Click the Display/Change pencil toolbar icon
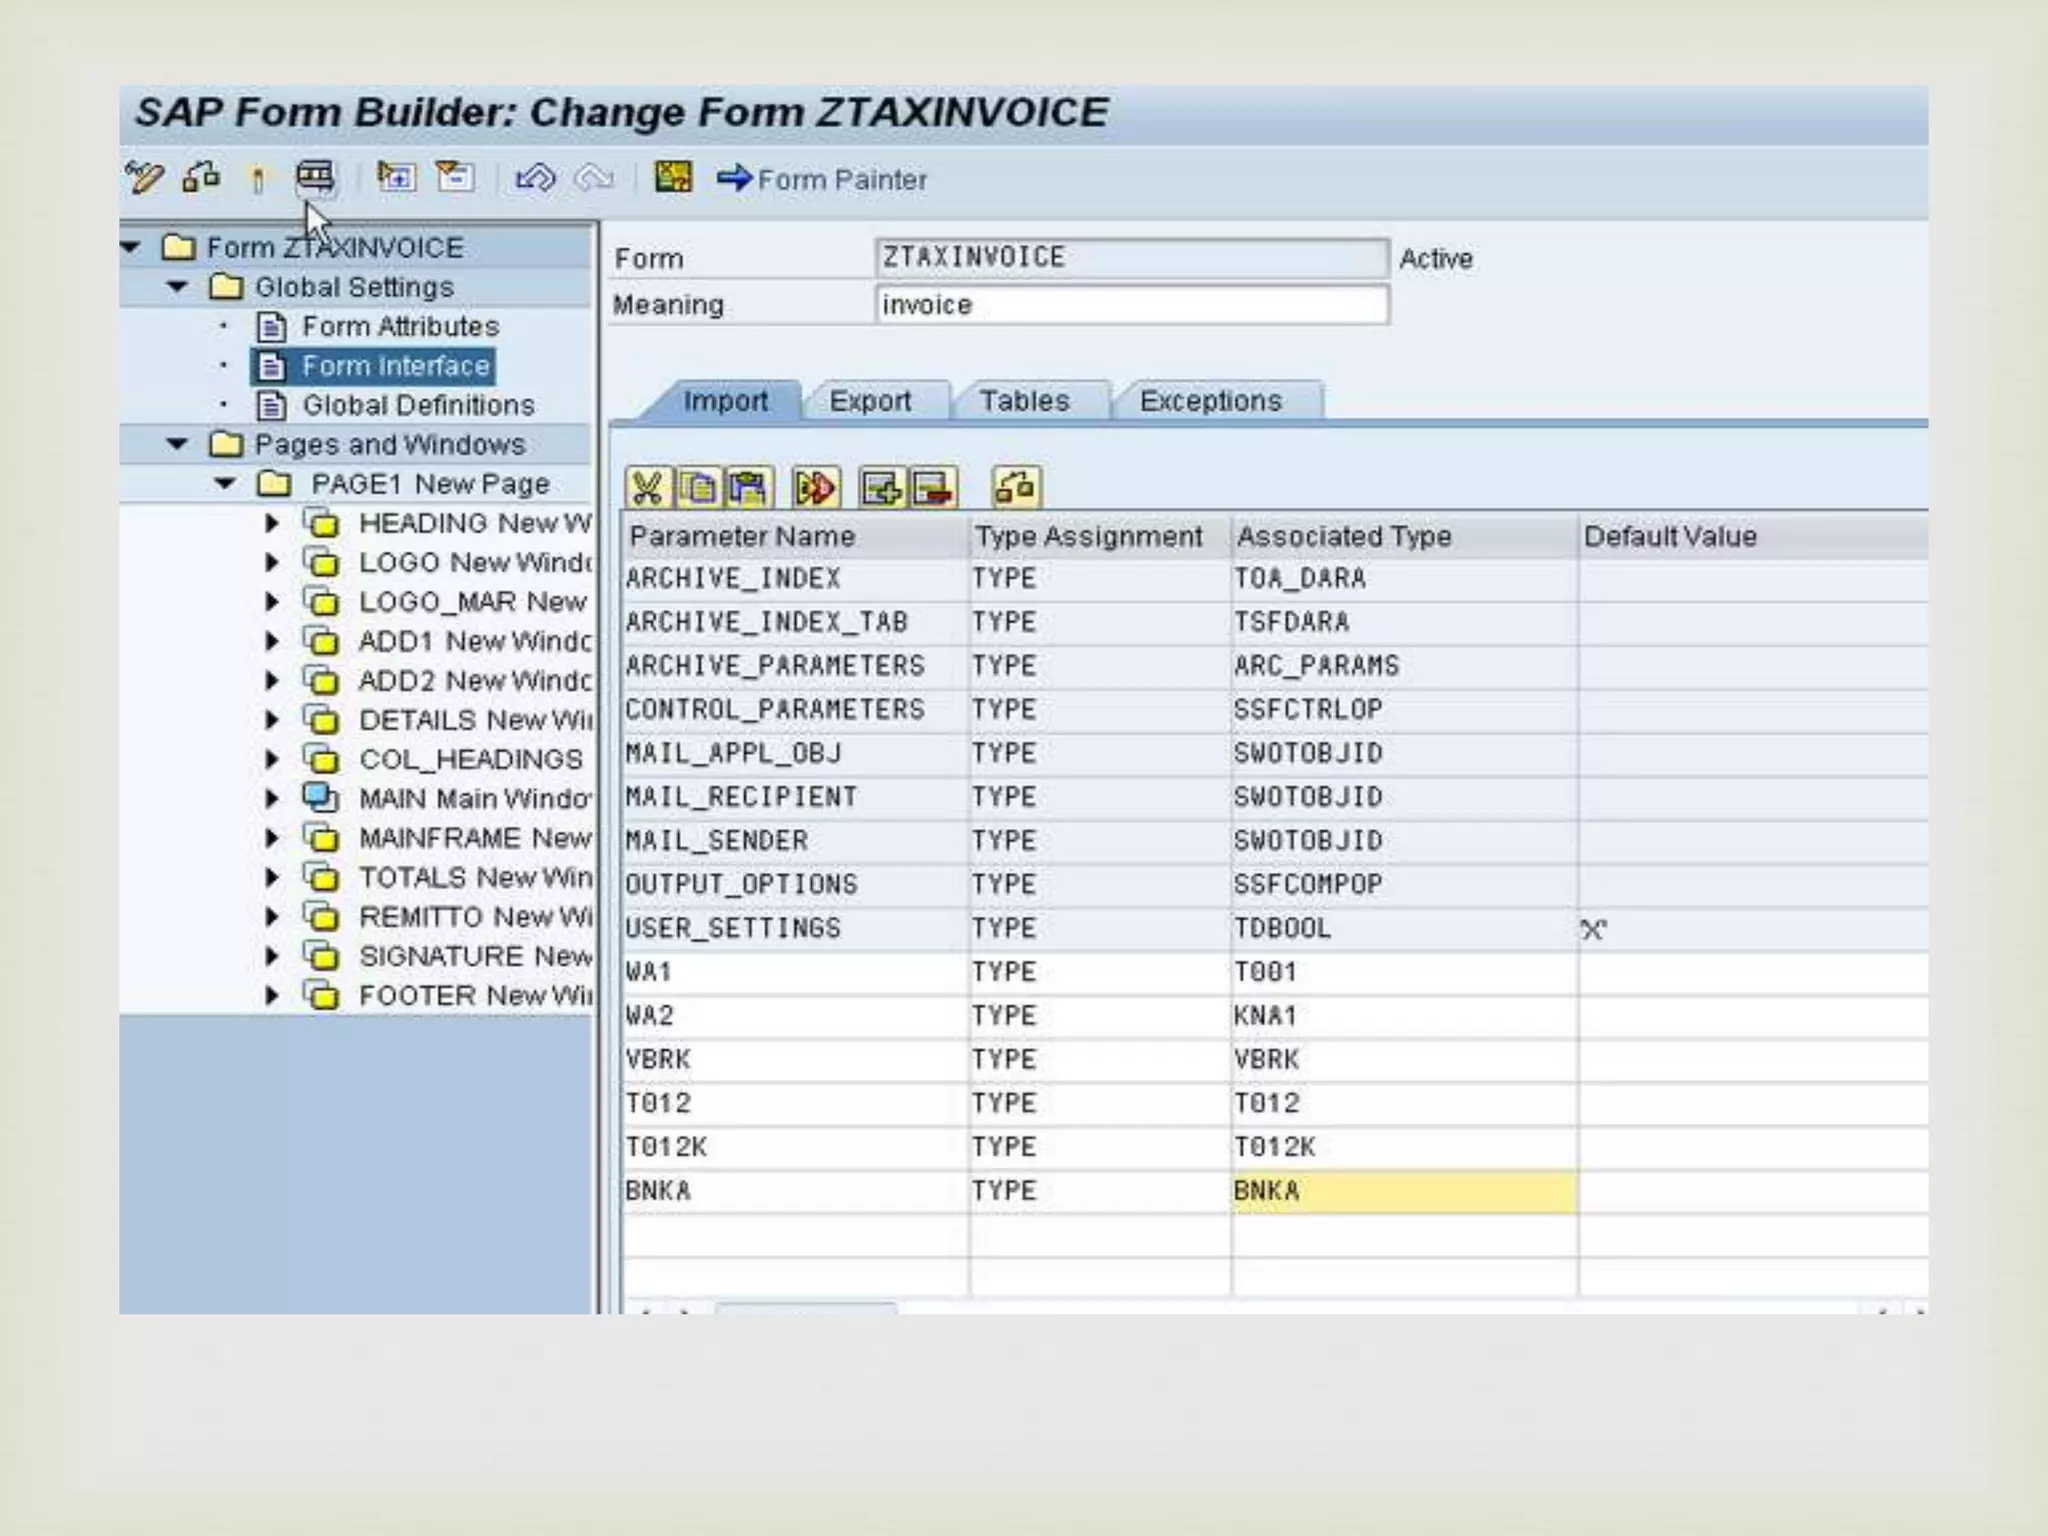Viewport: 2048px width, 1536px height. click(145, 179)
